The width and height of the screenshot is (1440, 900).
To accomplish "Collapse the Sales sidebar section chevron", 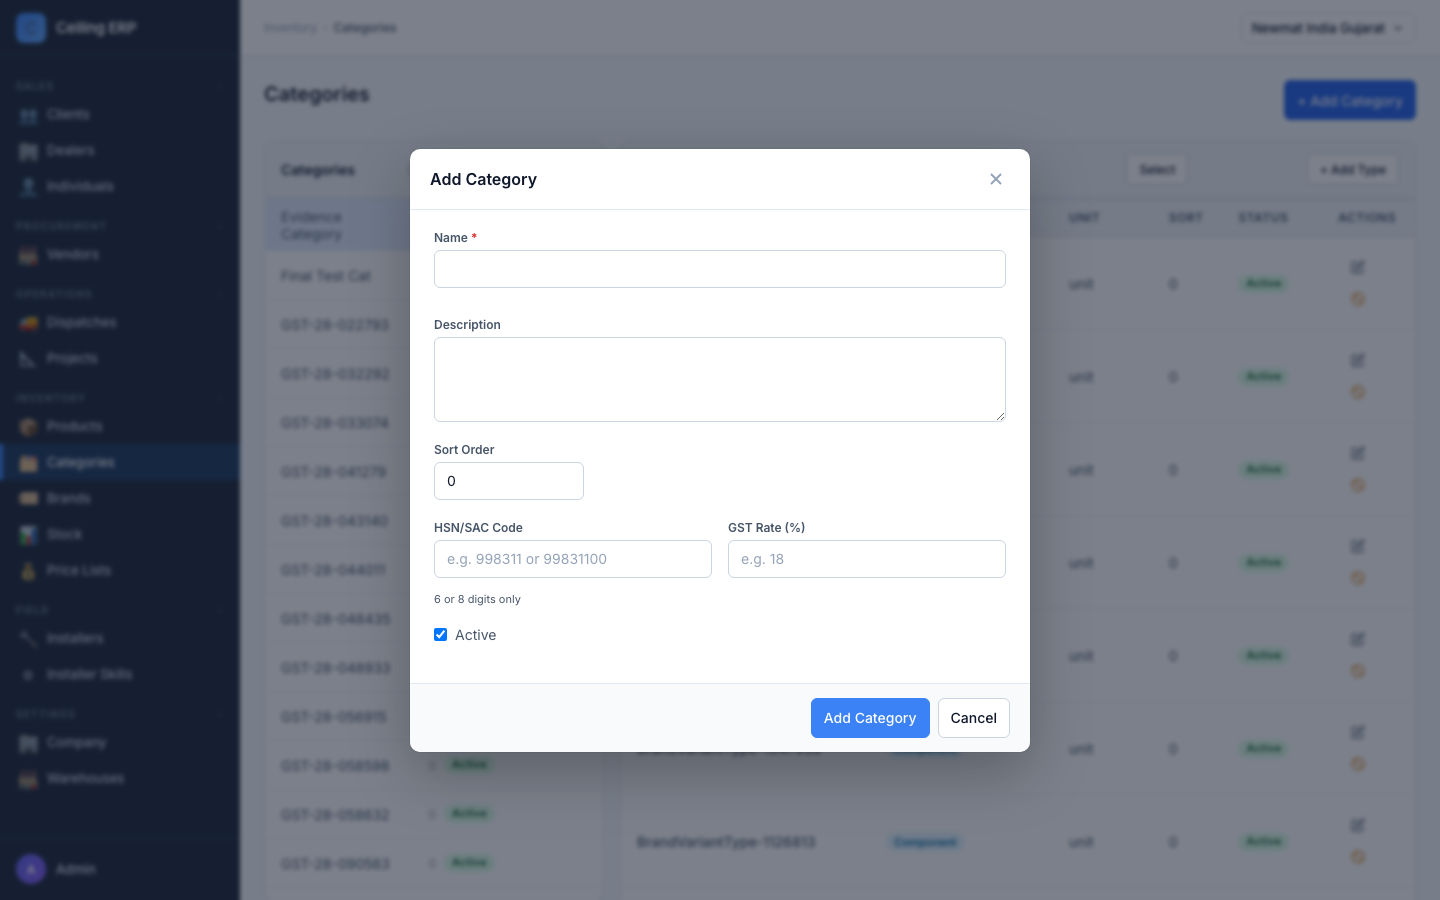I will pos(220,87).
